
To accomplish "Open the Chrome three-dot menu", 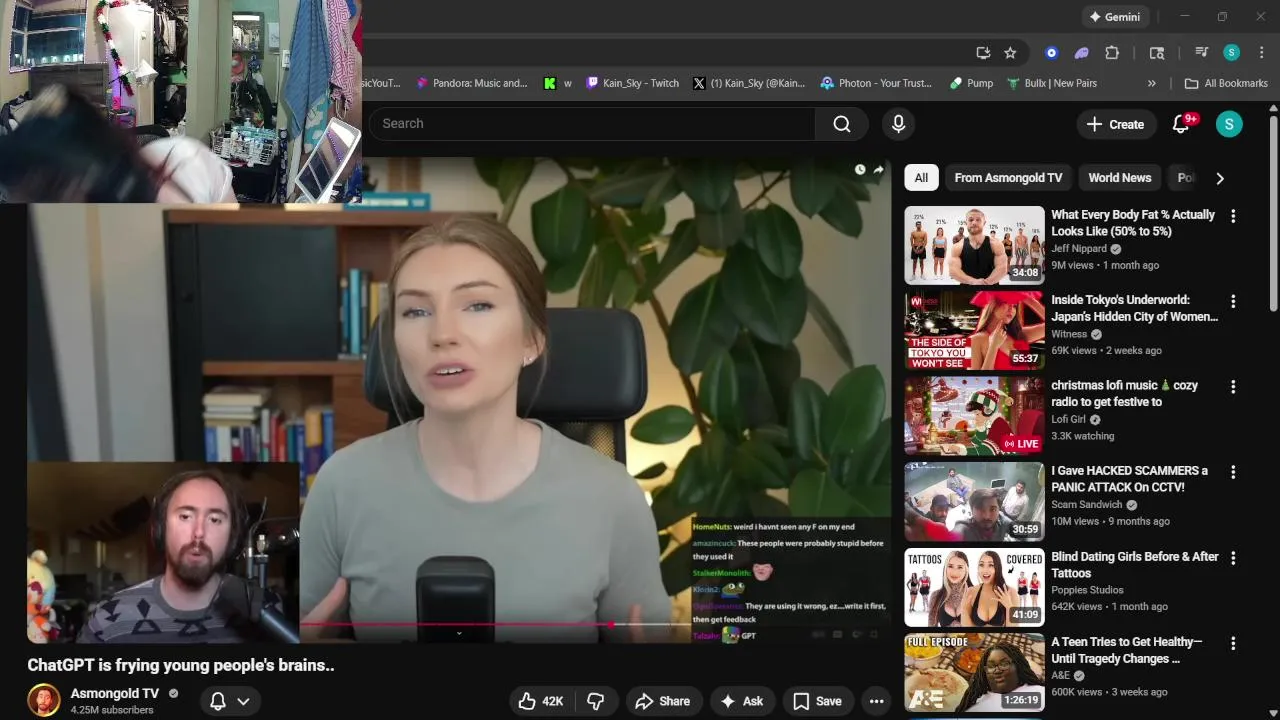I will (1261, 53).
